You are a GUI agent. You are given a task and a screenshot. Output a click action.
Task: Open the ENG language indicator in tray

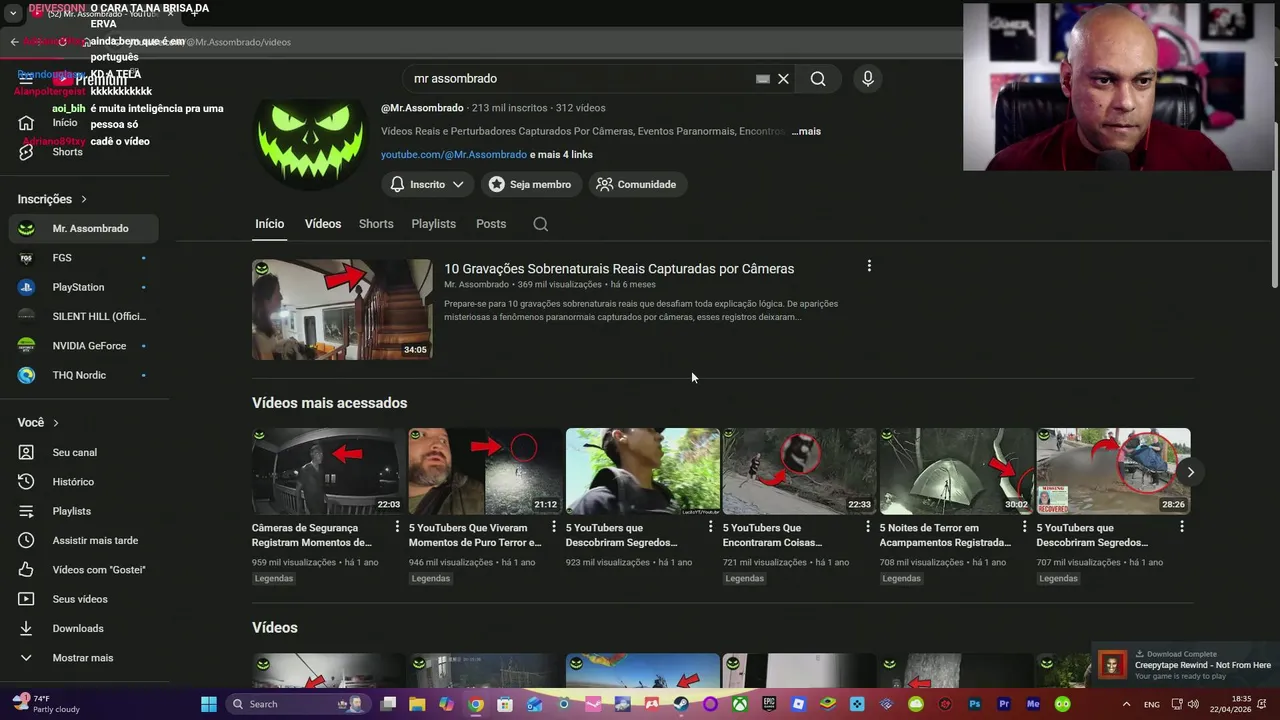point(1152,704)
